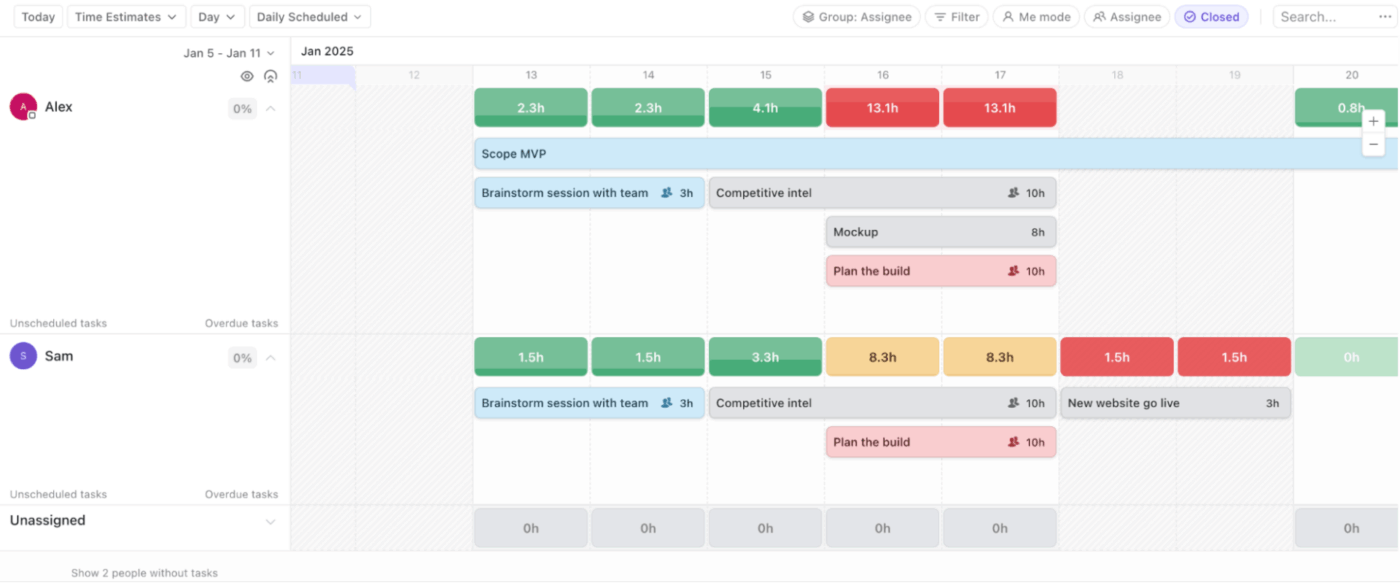This screenshot has width=1400, height=583.
Task: Collapse Sam's task rows with the chevron
Action: click(270, 356)
